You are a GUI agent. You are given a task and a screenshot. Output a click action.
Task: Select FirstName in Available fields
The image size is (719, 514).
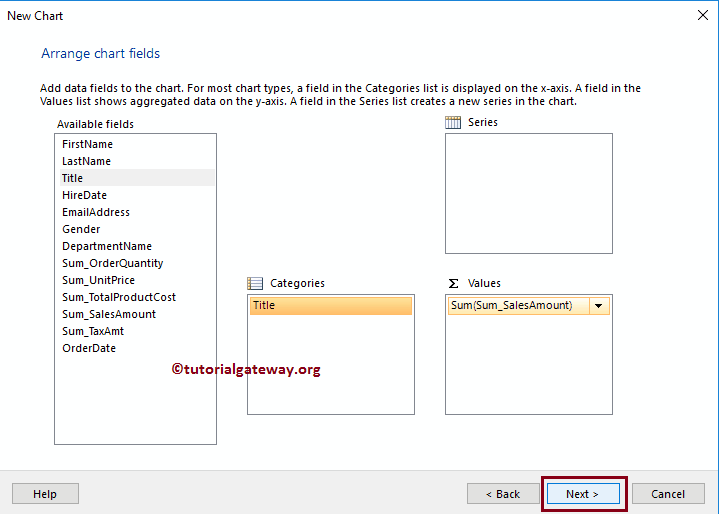pos(87,144)
